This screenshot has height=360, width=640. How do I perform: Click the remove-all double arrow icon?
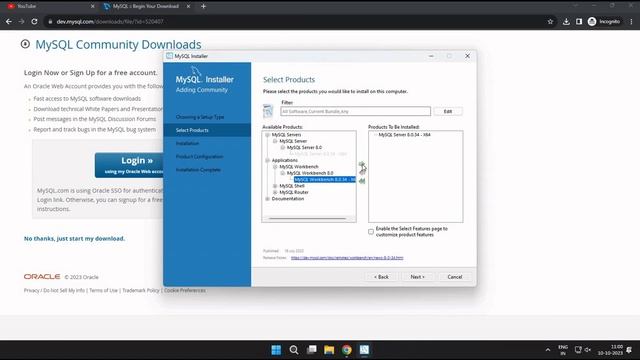(362, 180)
